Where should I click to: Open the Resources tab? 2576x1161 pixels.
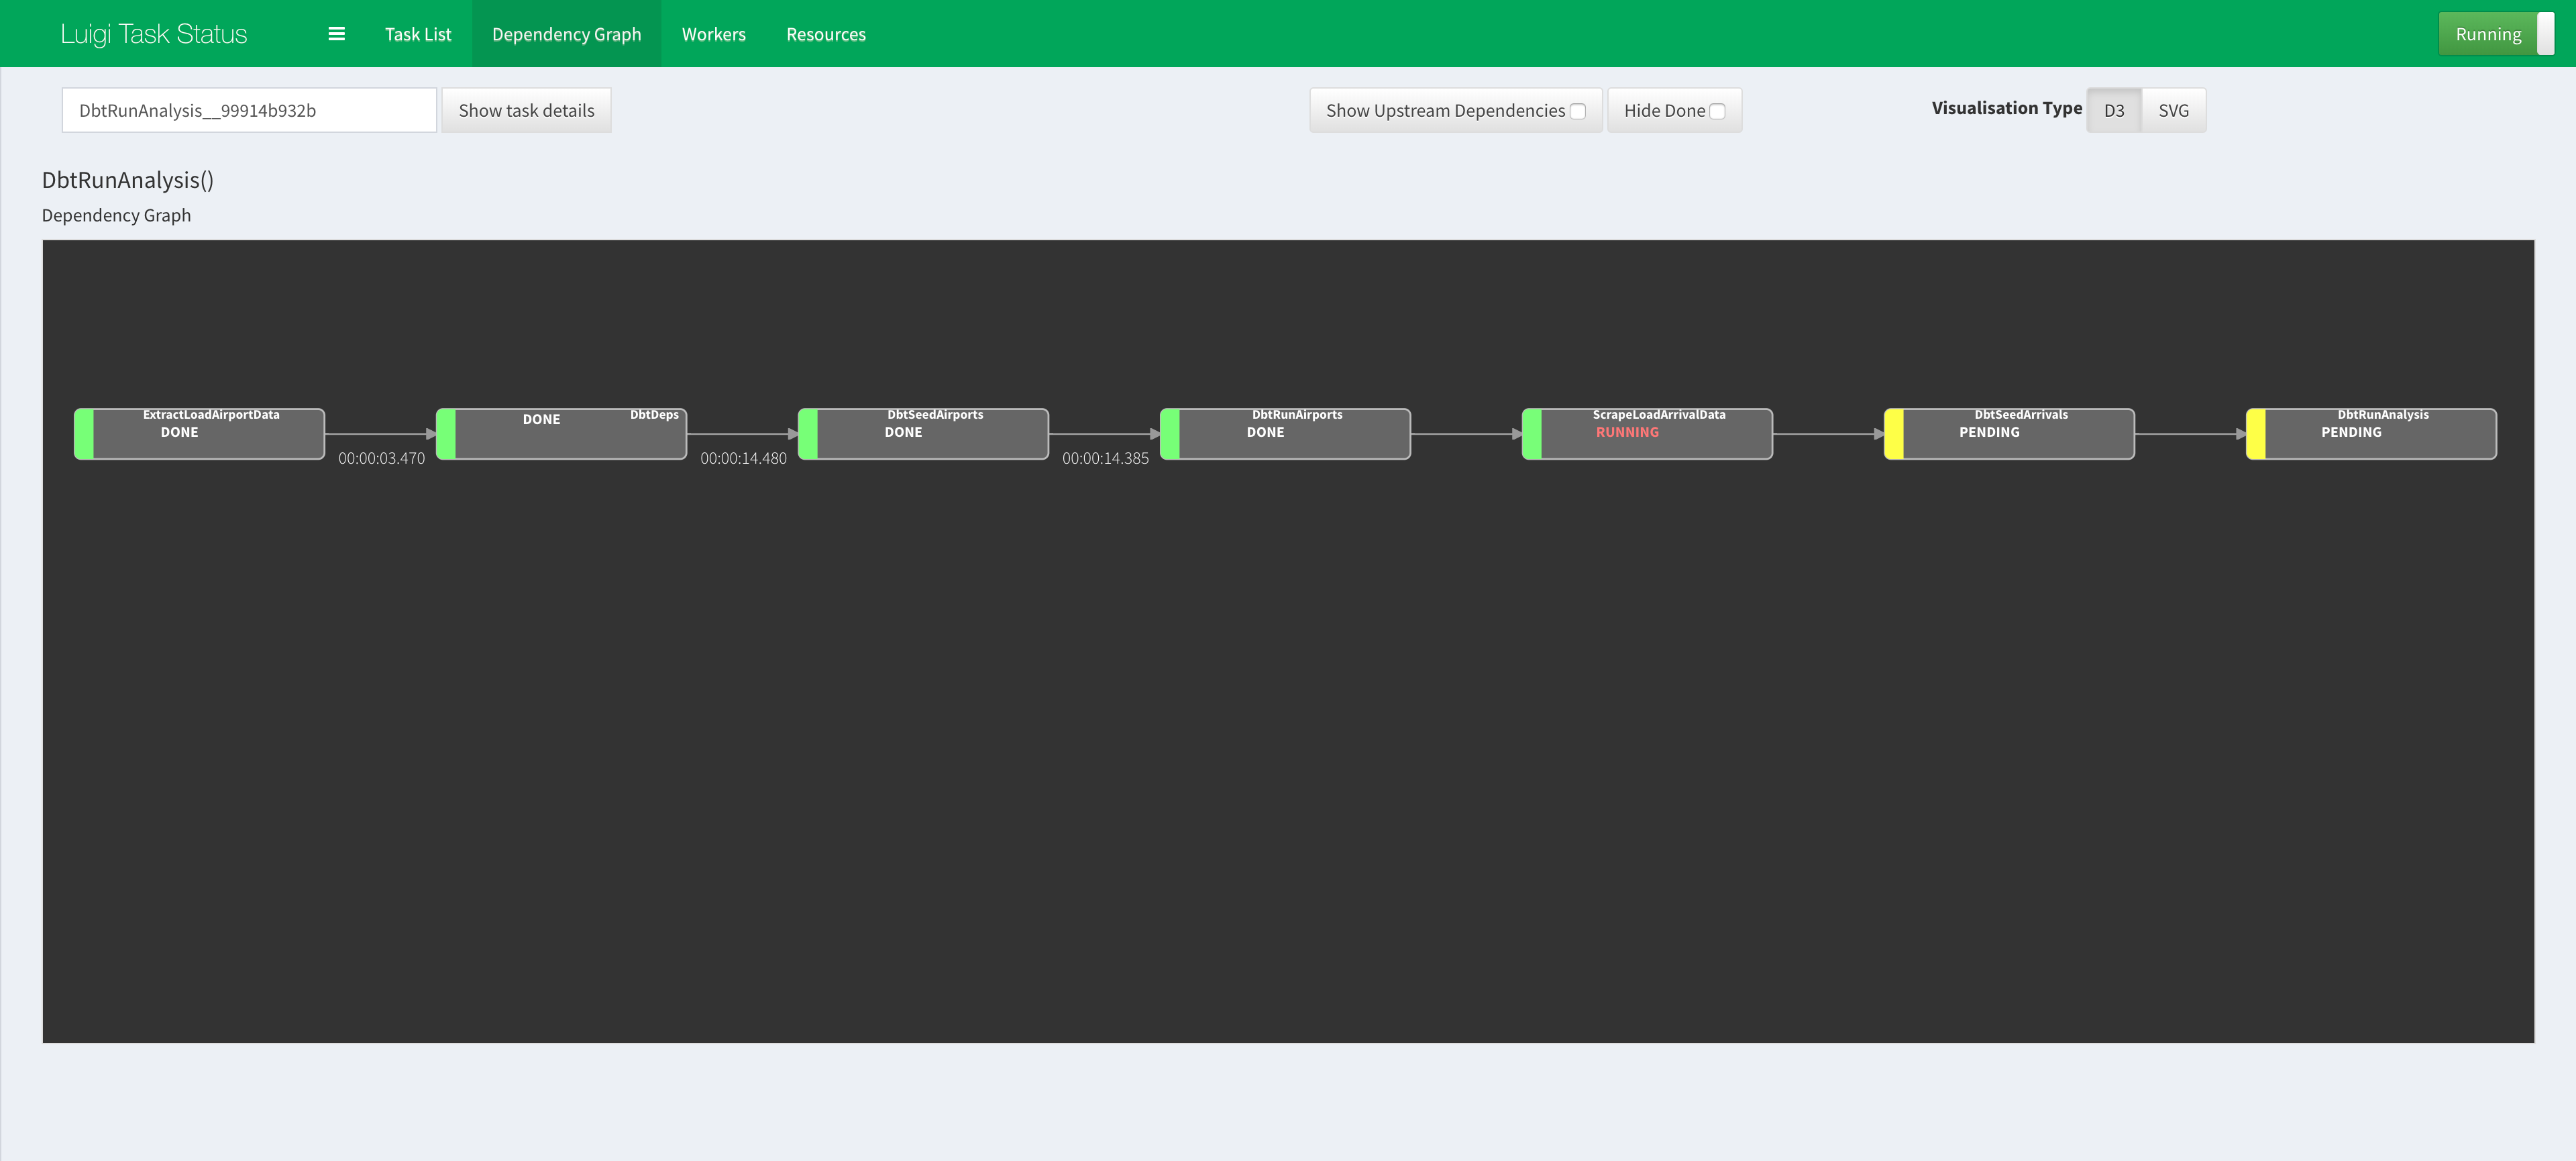tap(826, 33)
